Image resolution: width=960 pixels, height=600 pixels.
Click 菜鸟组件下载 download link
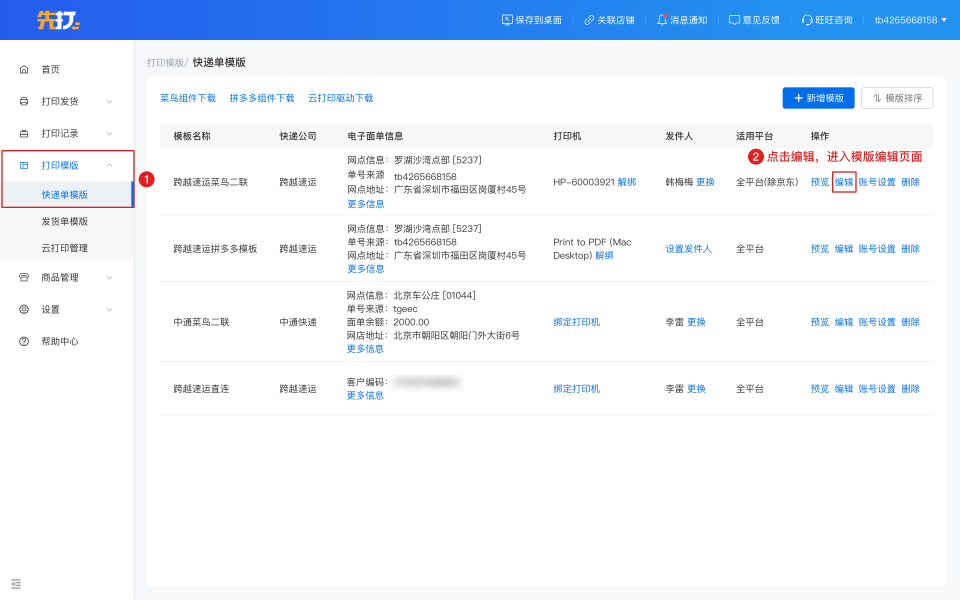(x=188, y=98)
